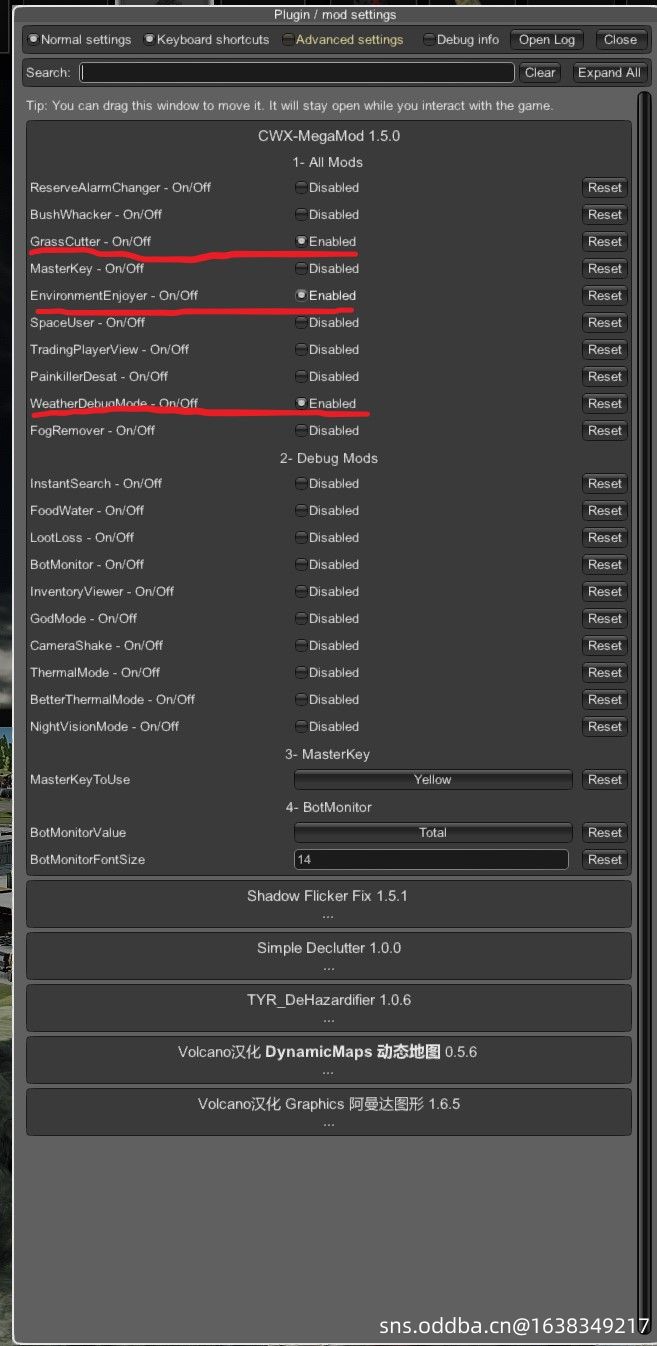The height and width of the screenshot is (1346, 657).
Task: Collapse the CWX-MegaMod 1.5.0 section header
Action: (x=329, y=136)
